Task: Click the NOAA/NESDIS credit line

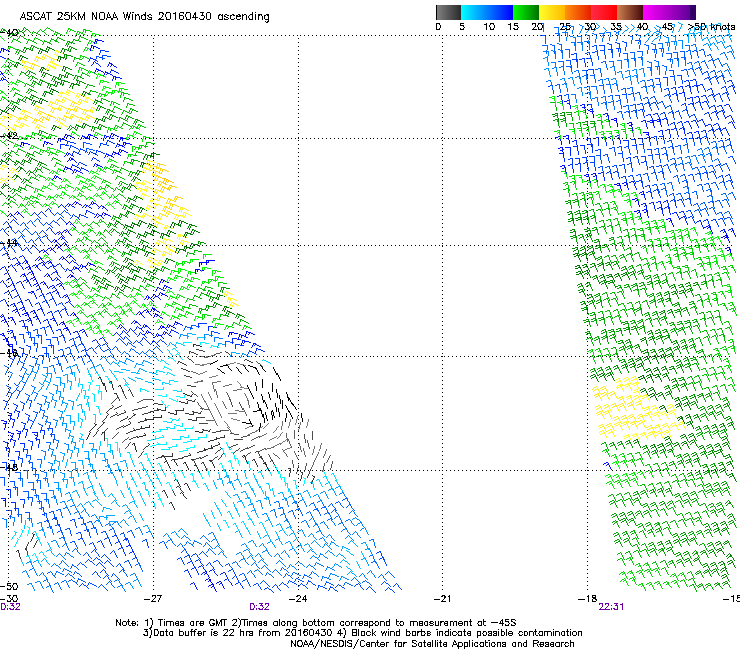Action: pyautogui.click(x=432, y=644)
